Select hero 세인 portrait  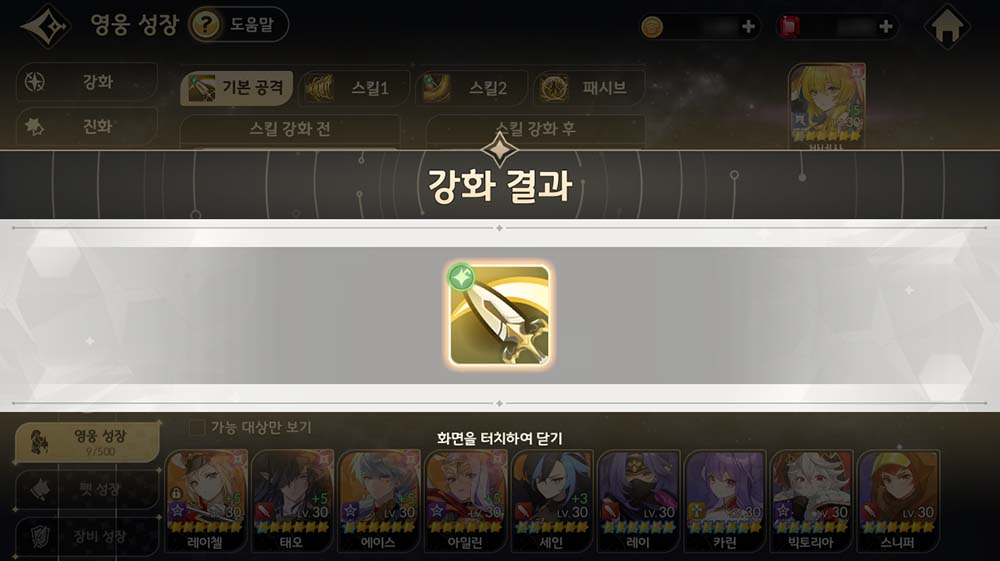point(552,501)
